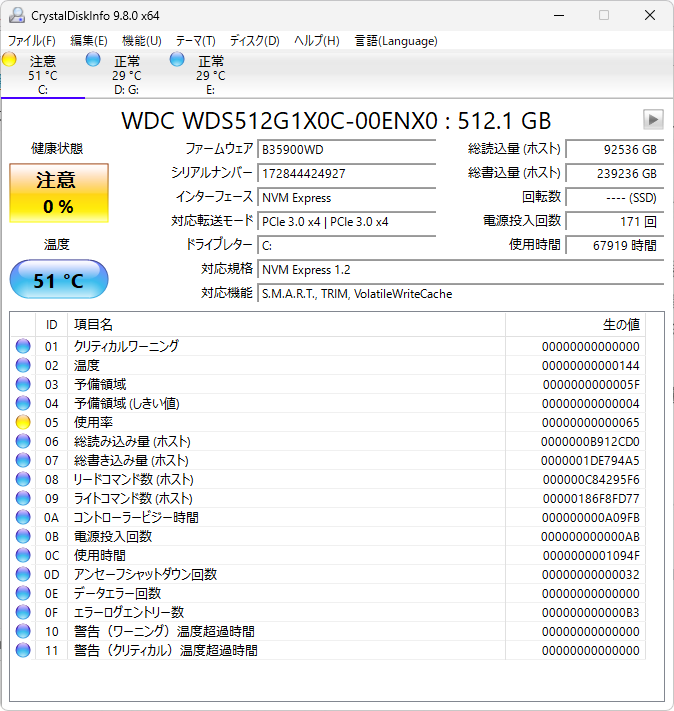Click the 51 °C temperature button
The width and height of the screenshot is (674, 711).
pyautogui.click(x=58, y=281)
